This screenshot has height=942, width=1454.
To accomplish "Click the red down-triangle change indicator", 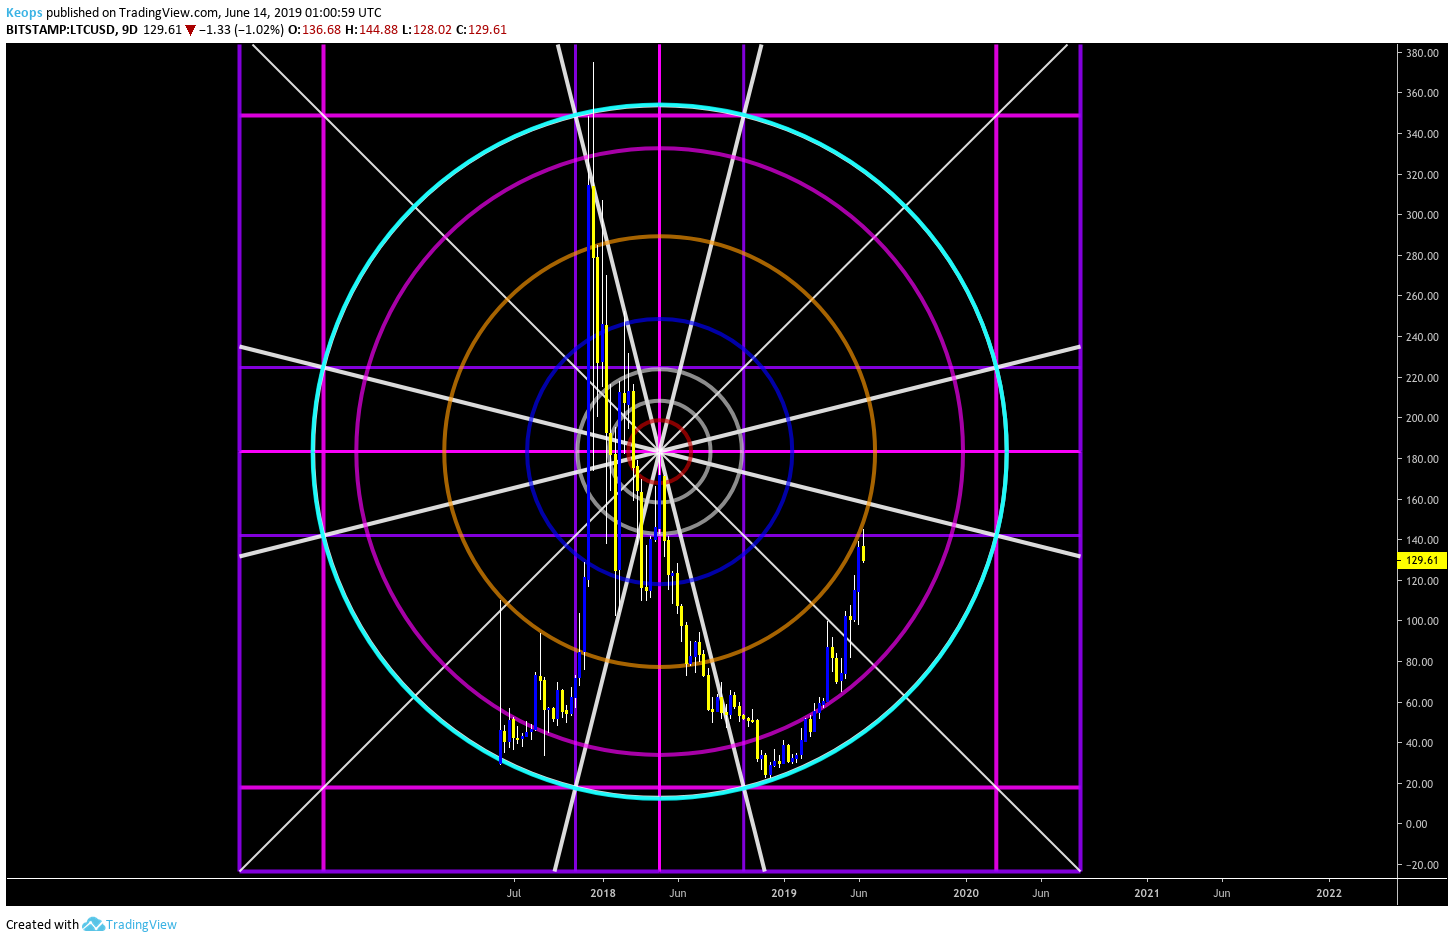I will pos(190,30).
